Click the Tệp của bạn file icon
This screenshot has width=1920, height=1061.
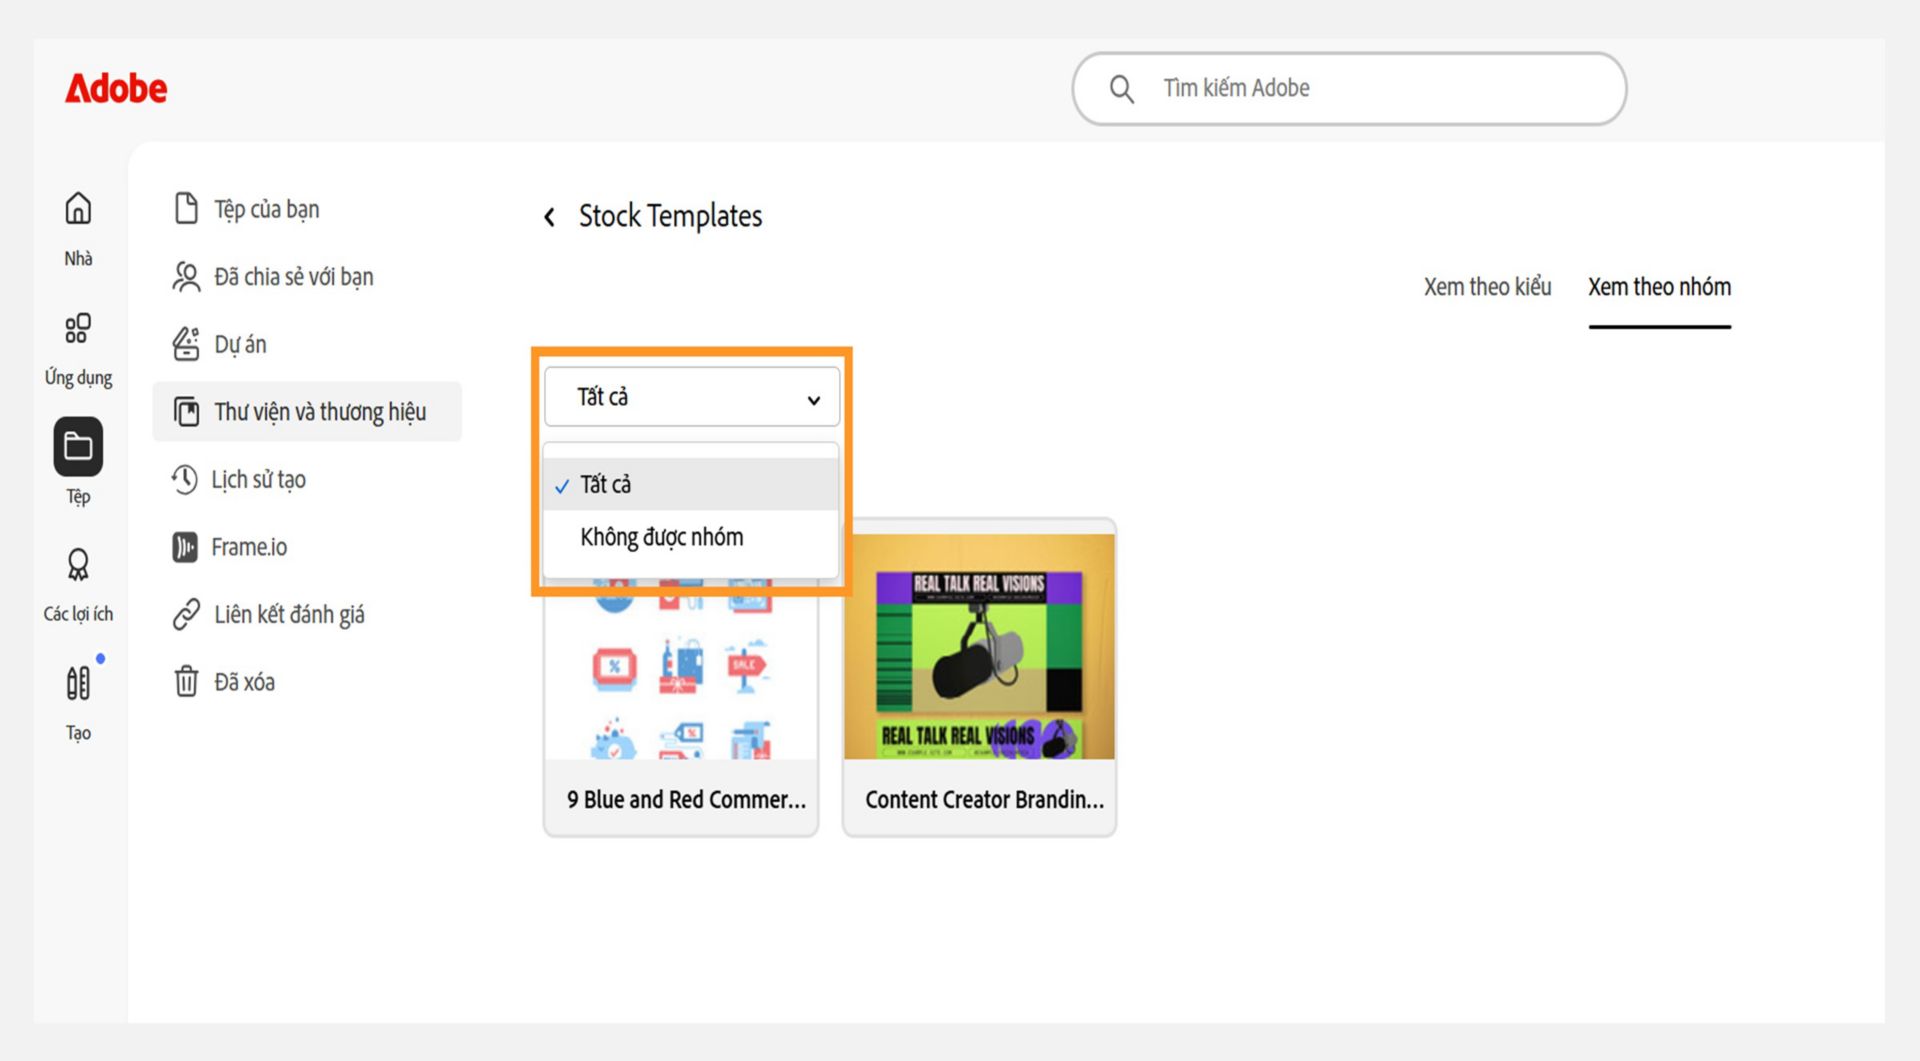pyautogui.click(x=186, y=208)
